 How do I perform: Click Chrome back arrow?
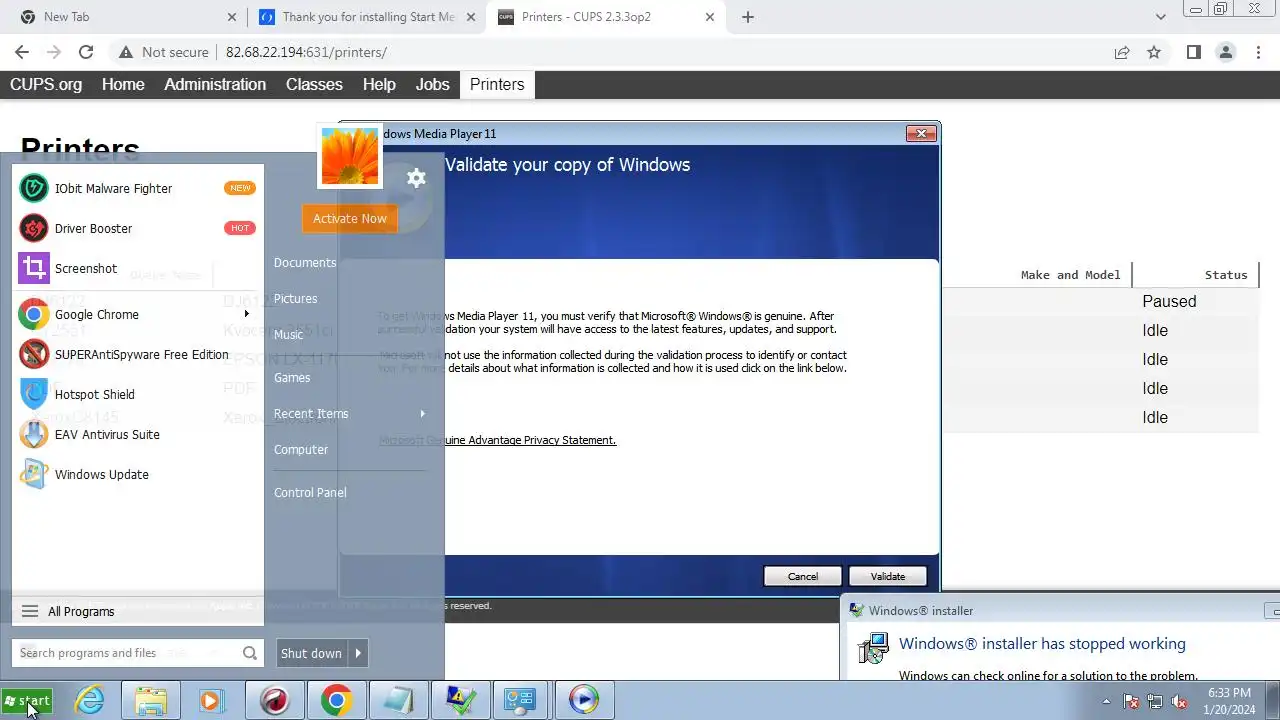pyautogui.click(x=22, y=52)
